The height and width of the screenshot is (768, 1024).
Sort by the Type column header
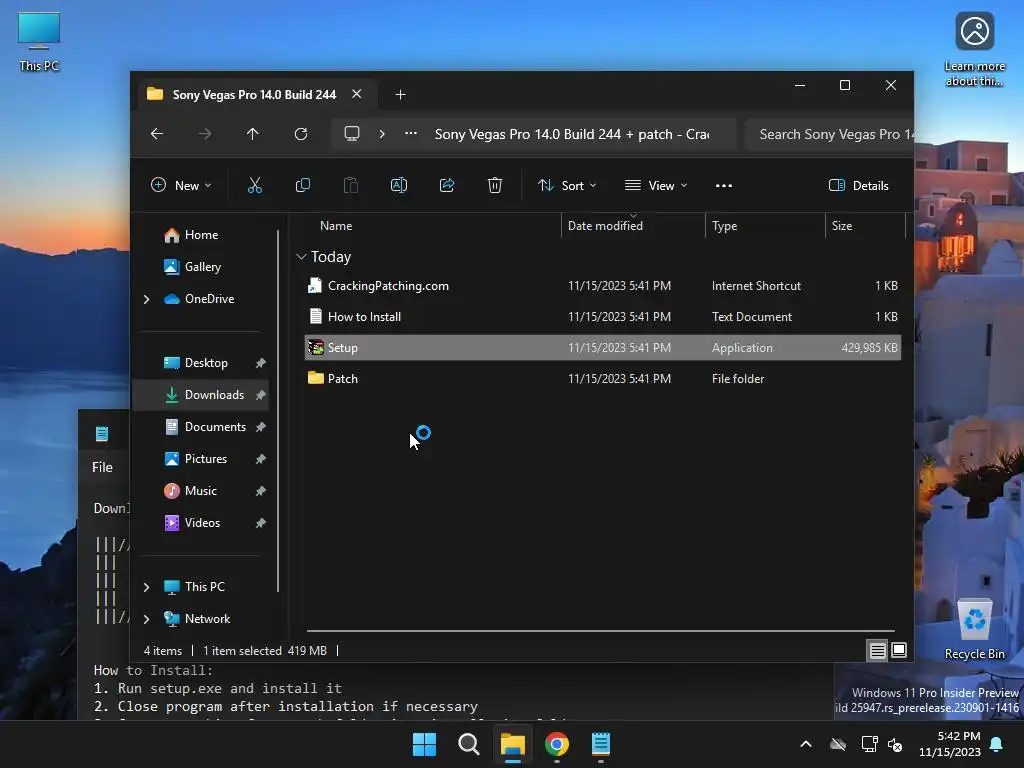click(724, 226)
